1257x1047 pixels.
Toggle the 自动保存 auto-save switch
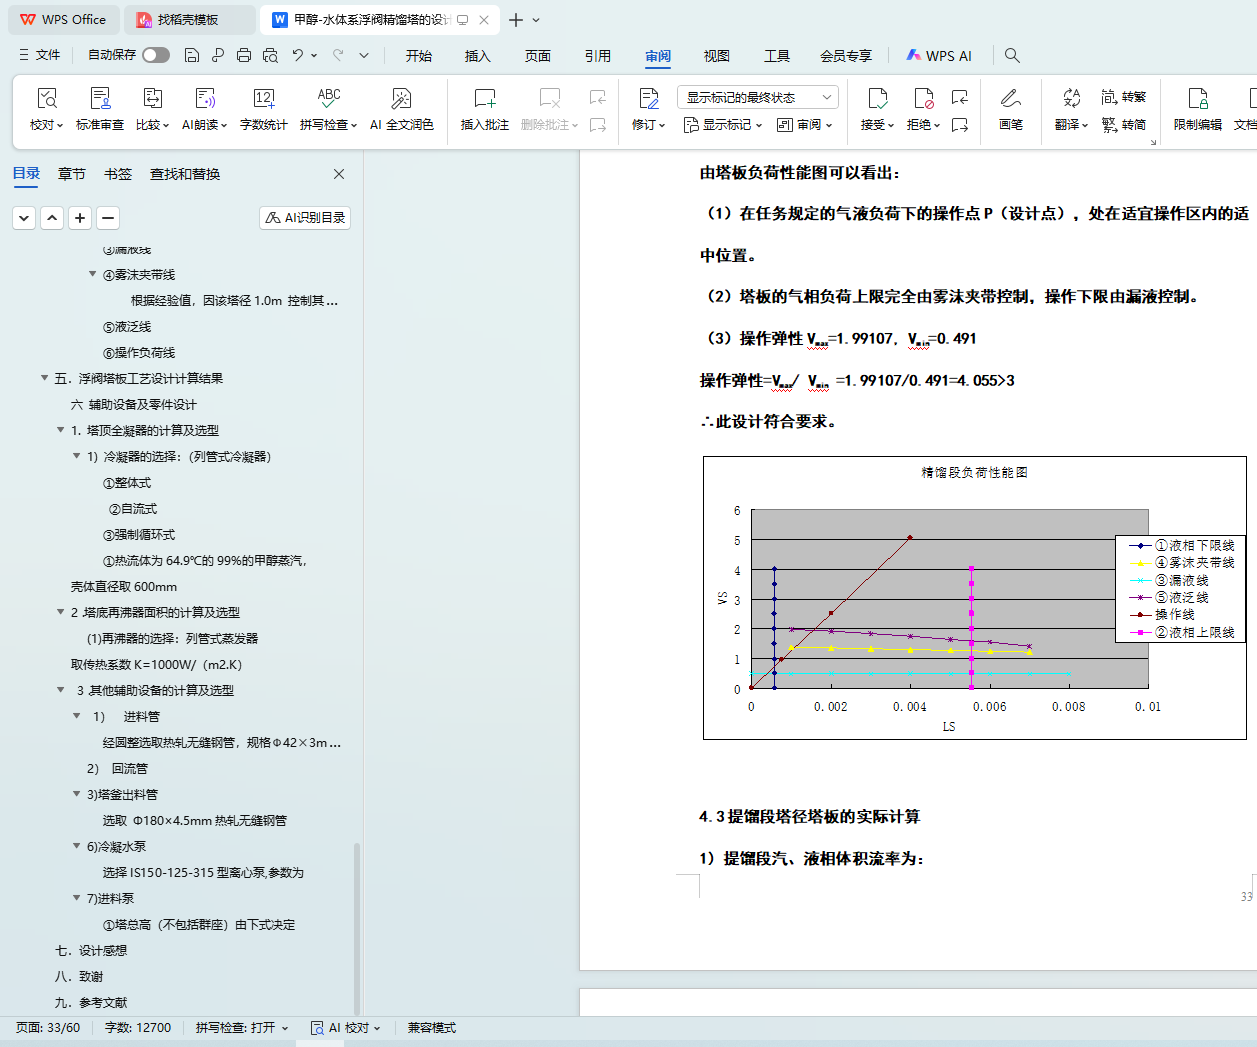(x=156, y=55)
